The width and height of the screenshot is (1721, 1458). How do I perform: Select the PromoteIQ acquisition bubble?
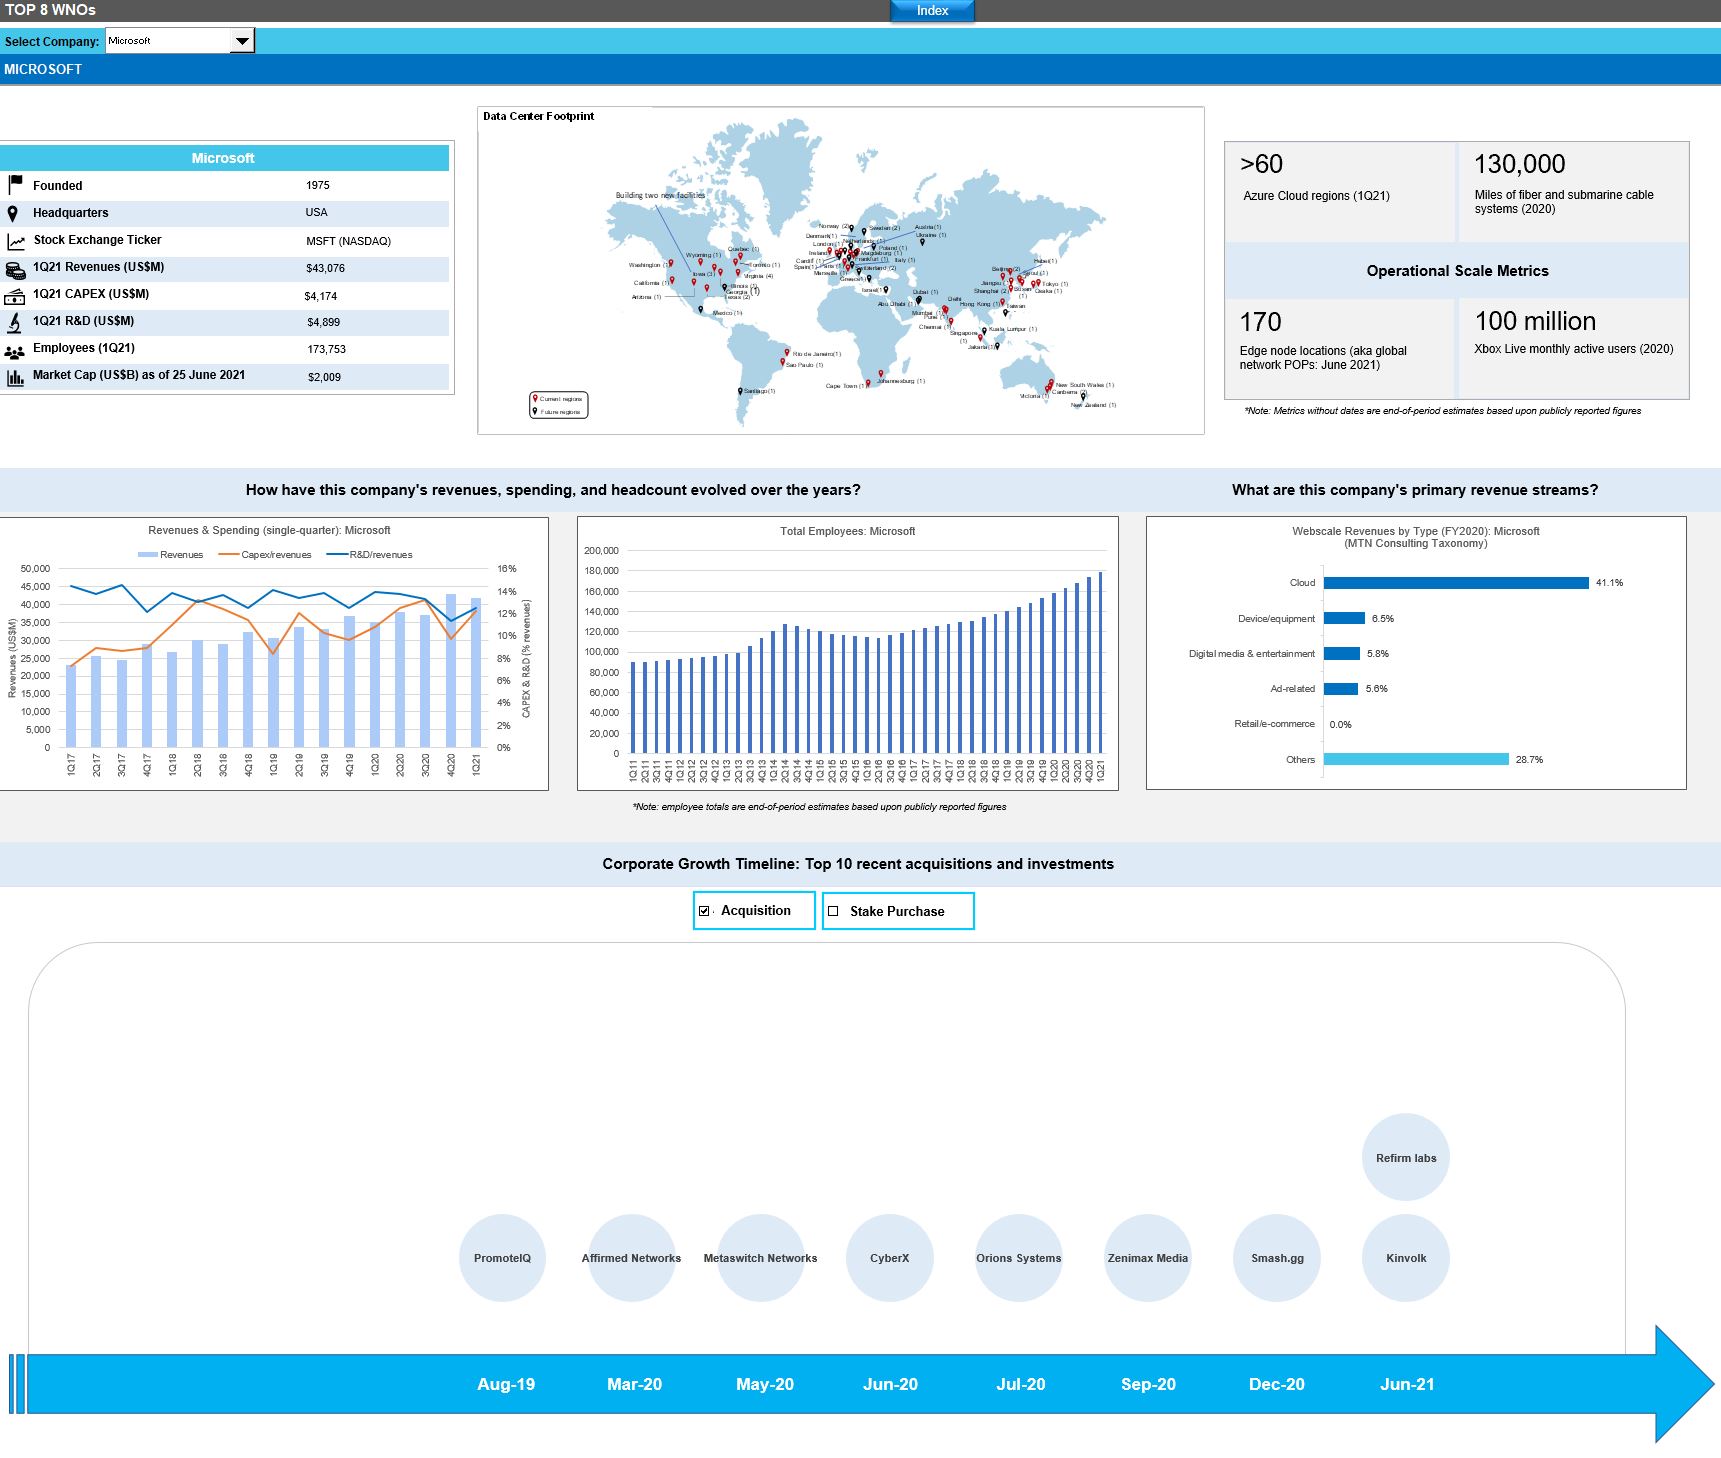(502, 1258)
